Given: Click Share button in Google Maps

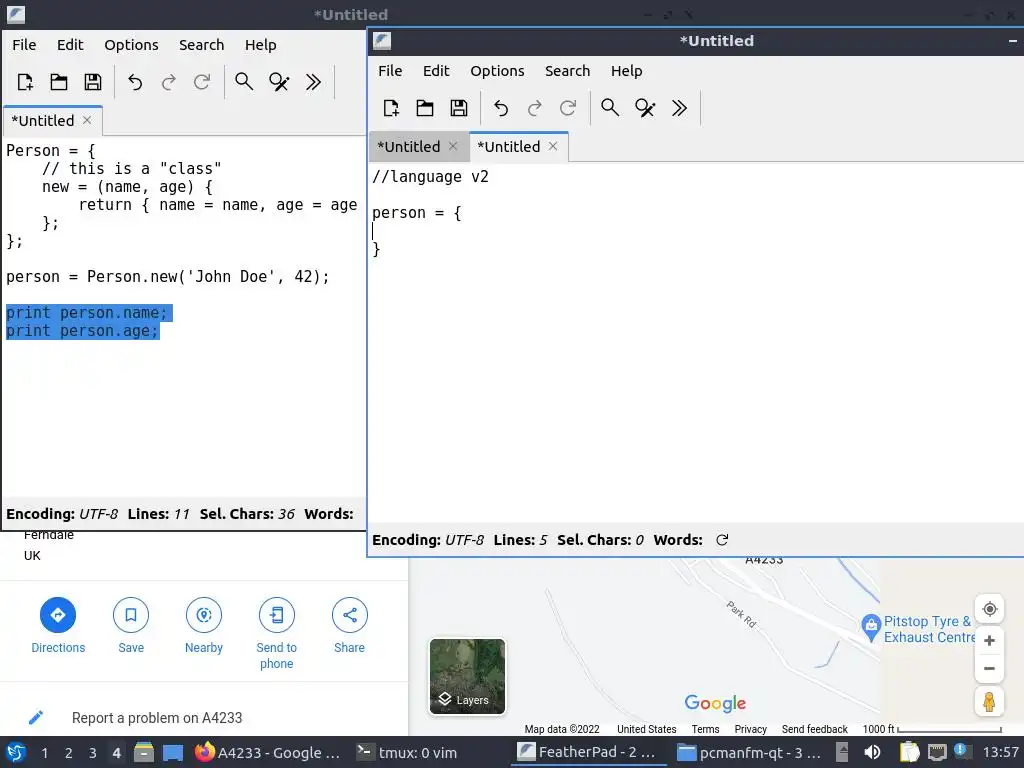Looking at the screenshot, I should point(349,625).
